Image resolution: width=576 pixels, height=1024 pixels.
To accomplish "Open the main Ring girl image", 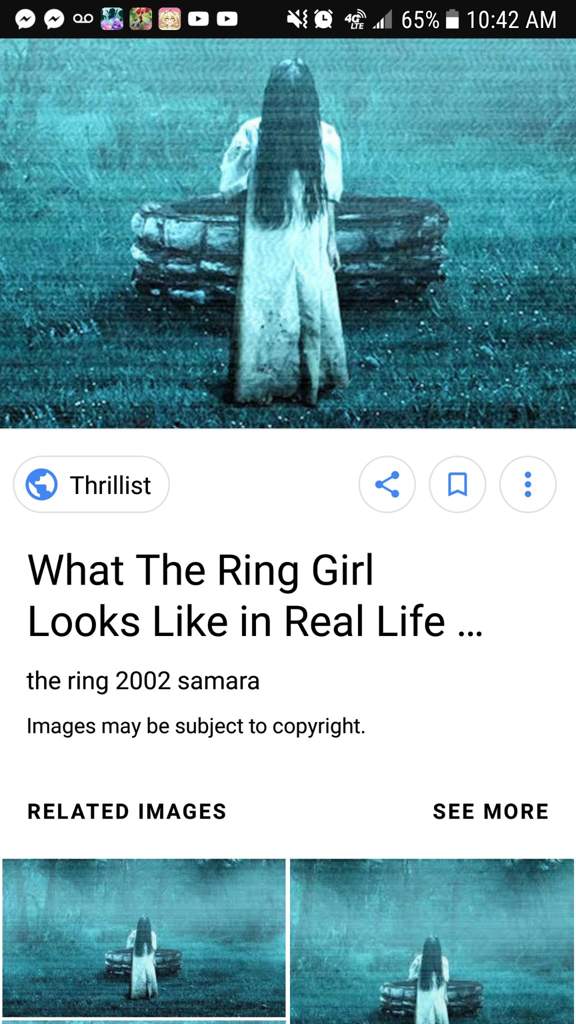I will tap(288, 232).
